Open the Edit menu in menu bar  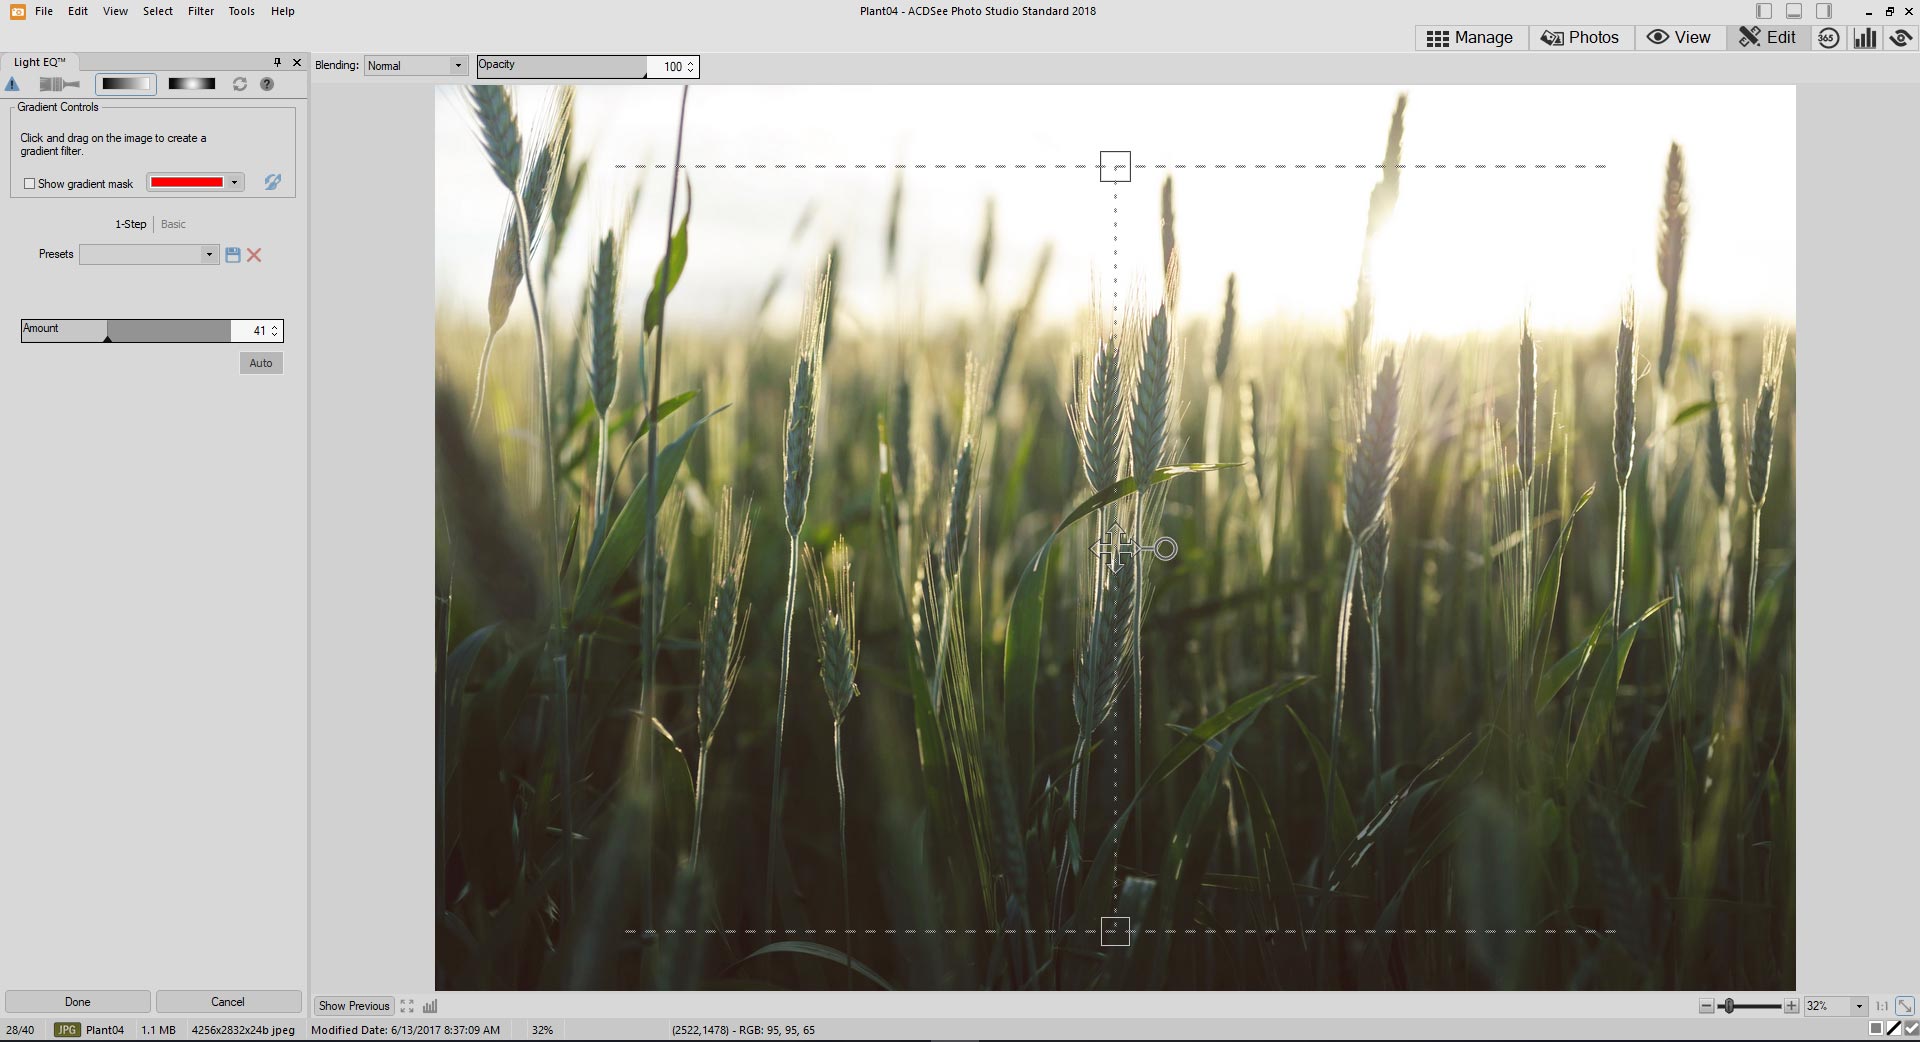78,11
